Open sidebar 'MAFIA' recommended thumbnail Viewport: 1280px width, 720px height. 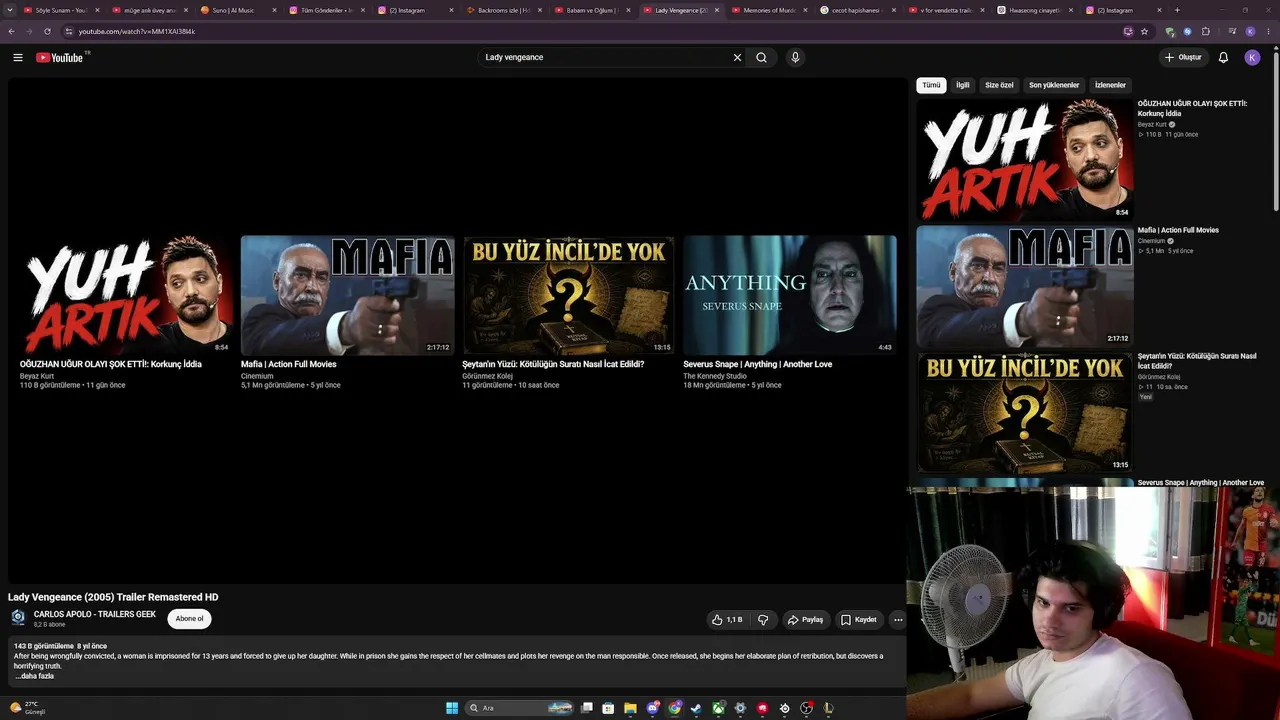point(1025,286)
